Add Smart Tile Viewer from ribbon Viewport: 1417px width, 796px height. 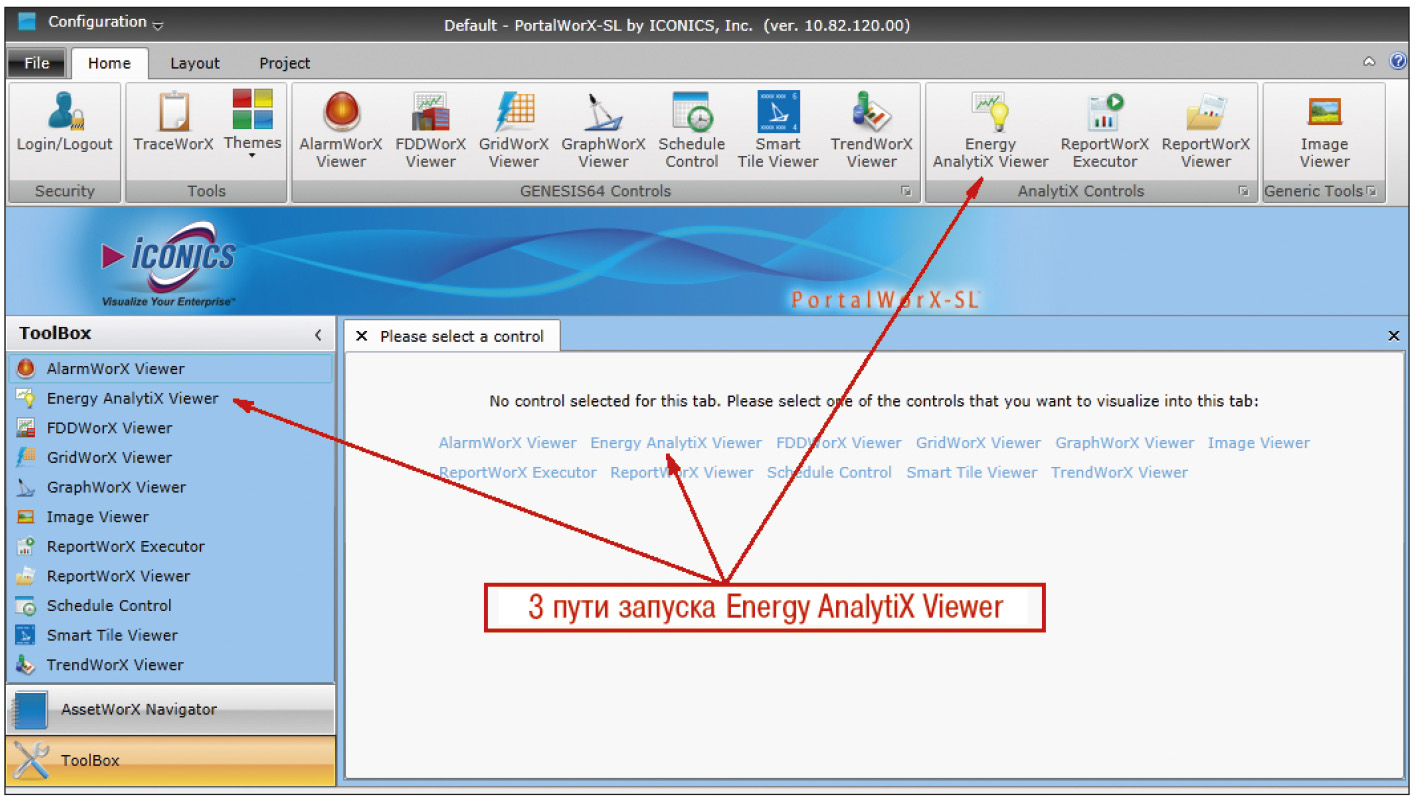point(778,131)
